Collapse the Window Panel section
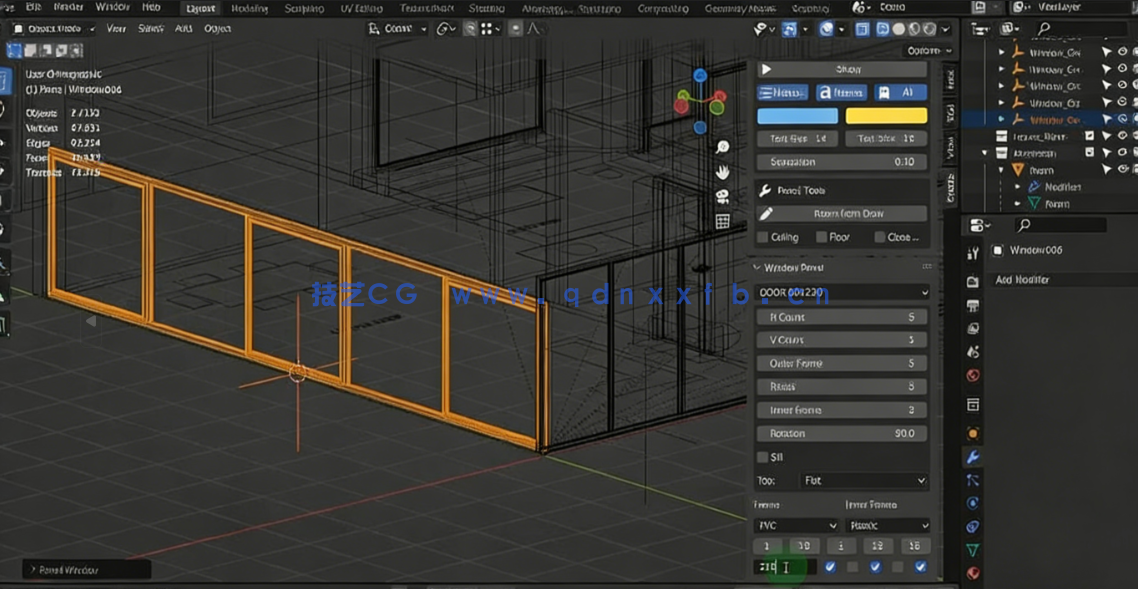1138x589 pixels. [757, 267]
